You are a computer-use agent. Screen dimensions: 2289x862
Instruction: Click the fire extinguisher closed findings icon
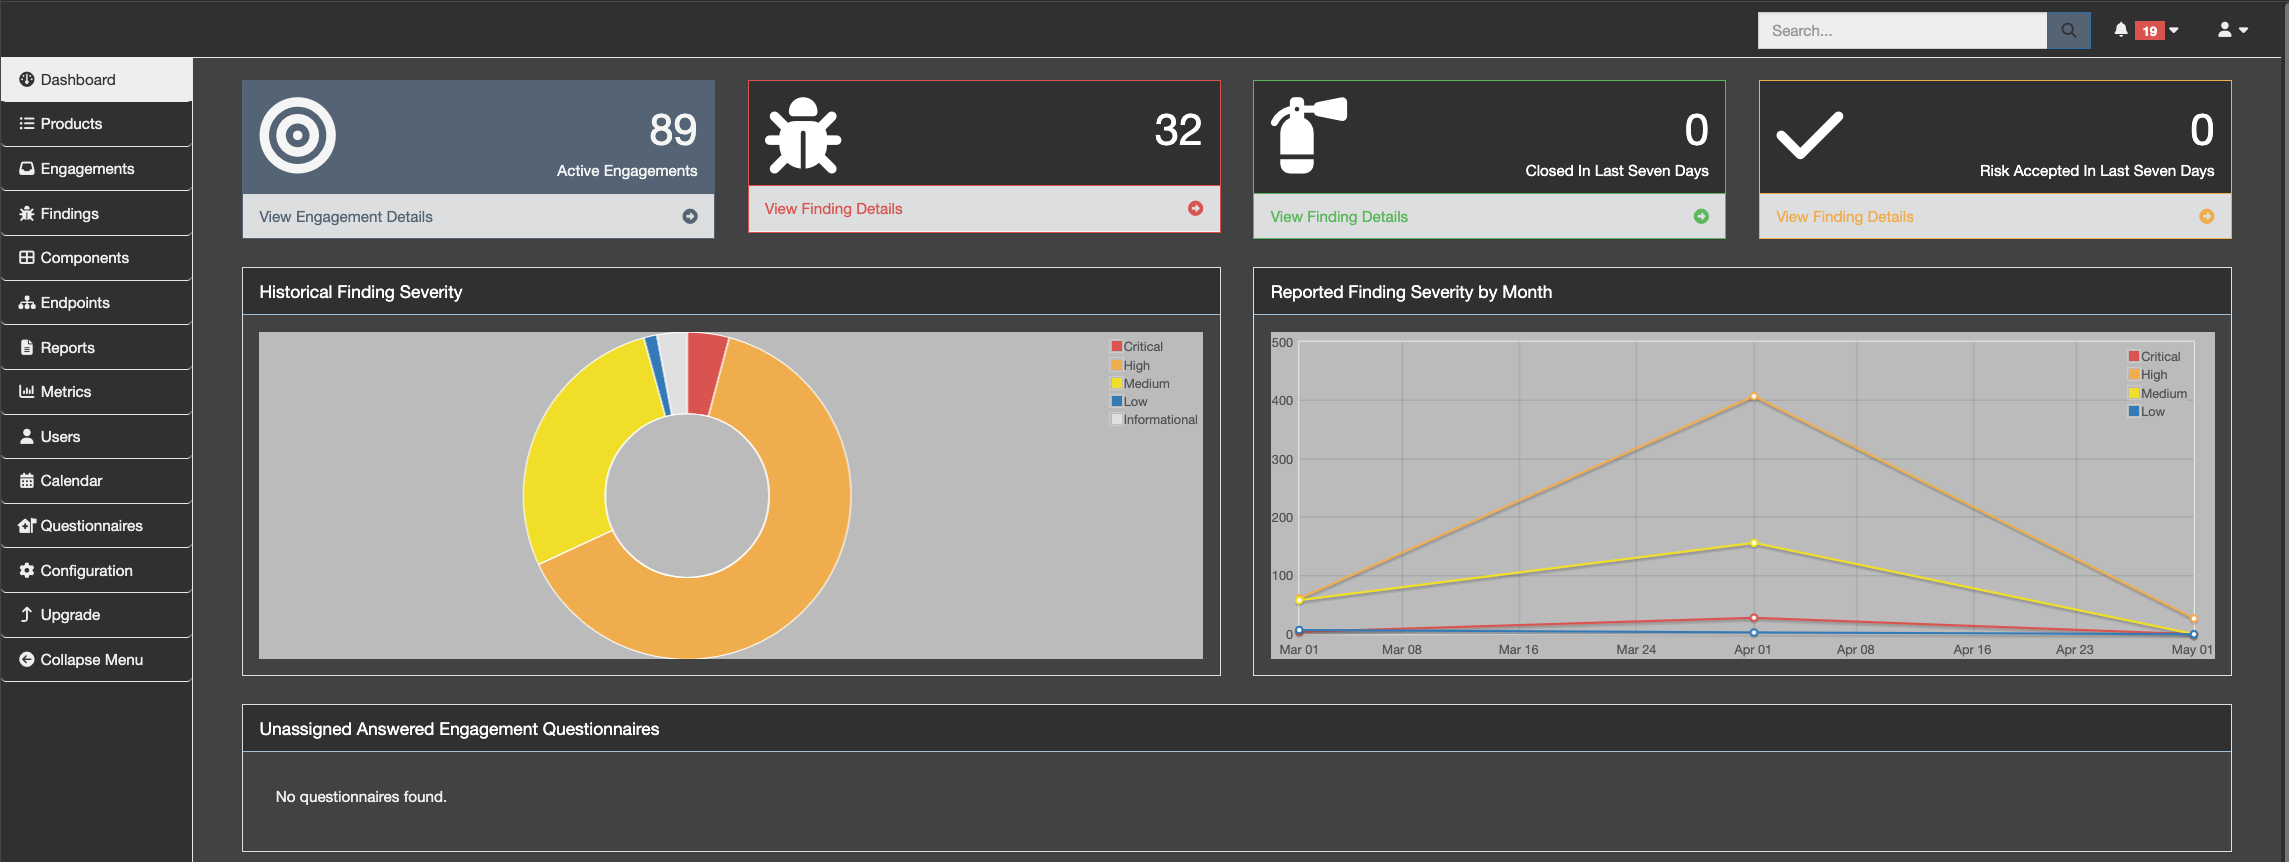click(1306, 135)
